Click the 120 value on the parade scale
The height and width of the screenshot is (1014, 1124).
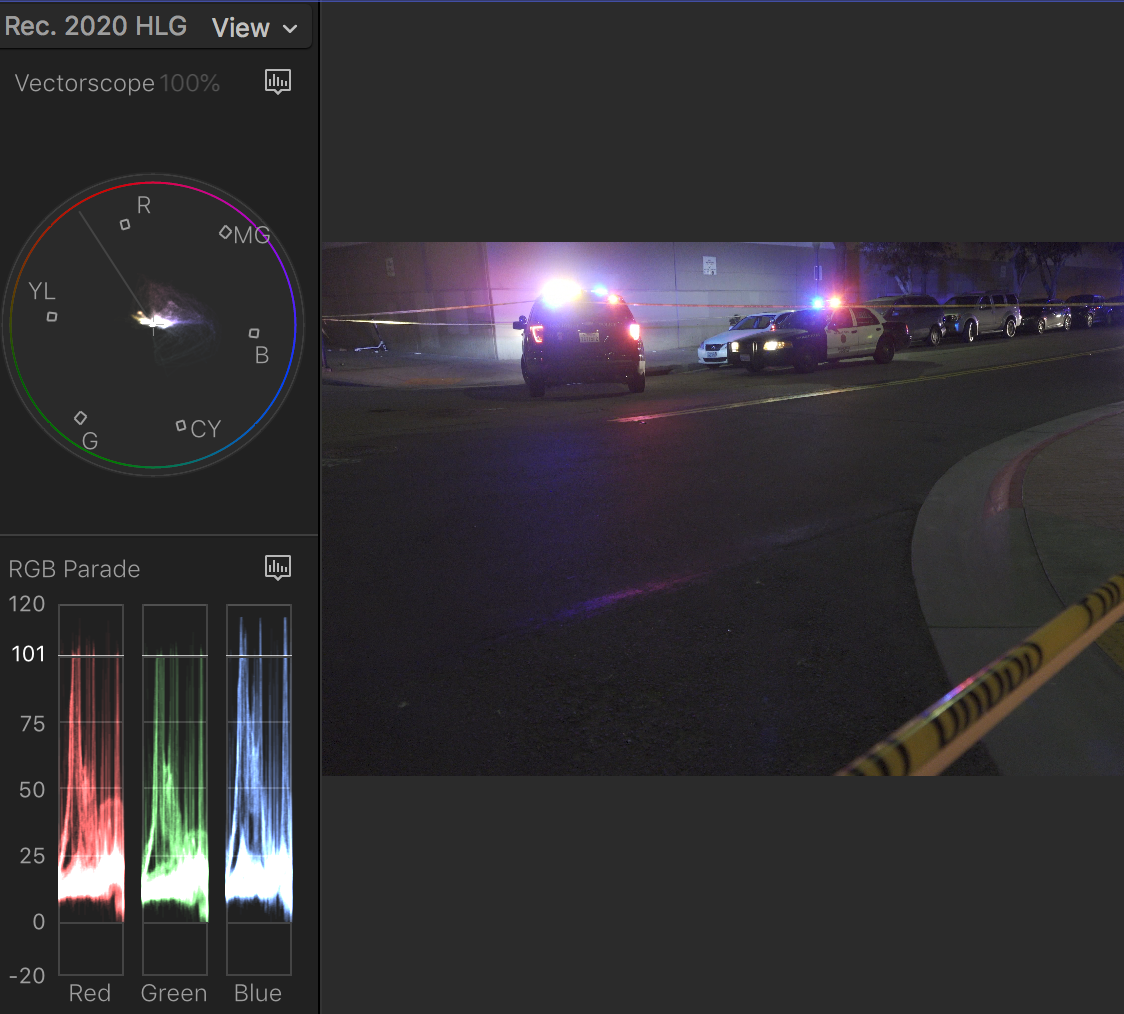(x=27, y=604)
